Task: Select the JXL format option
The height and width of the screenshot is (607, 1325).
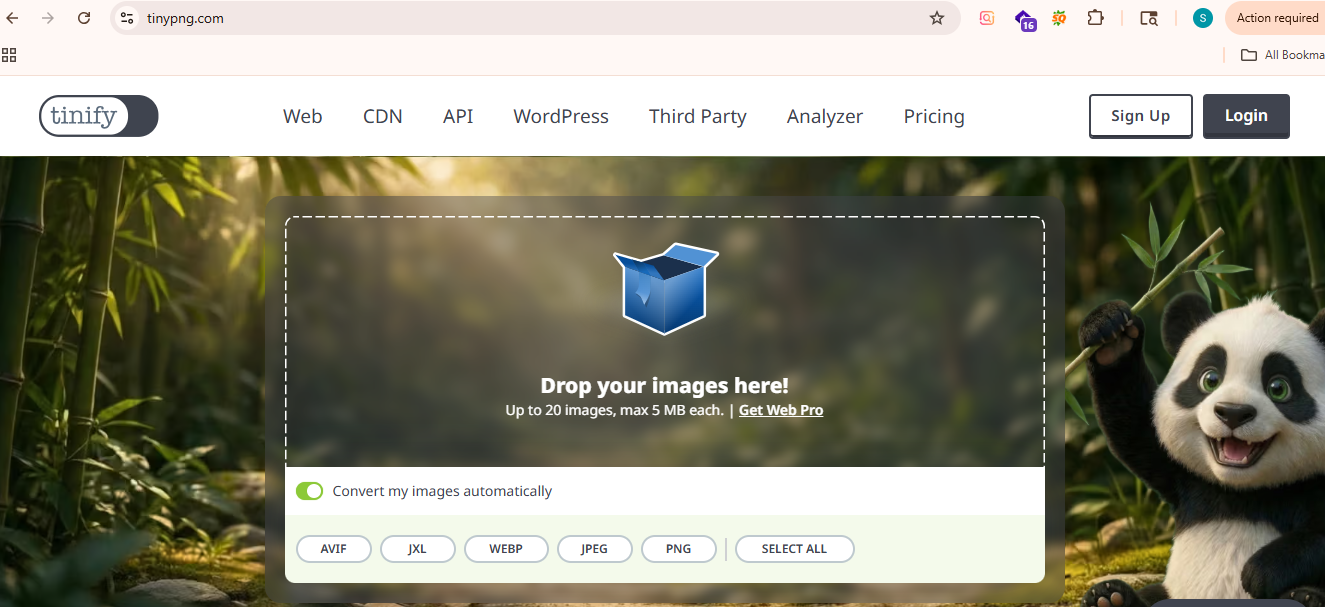Action: pos(418,549)
